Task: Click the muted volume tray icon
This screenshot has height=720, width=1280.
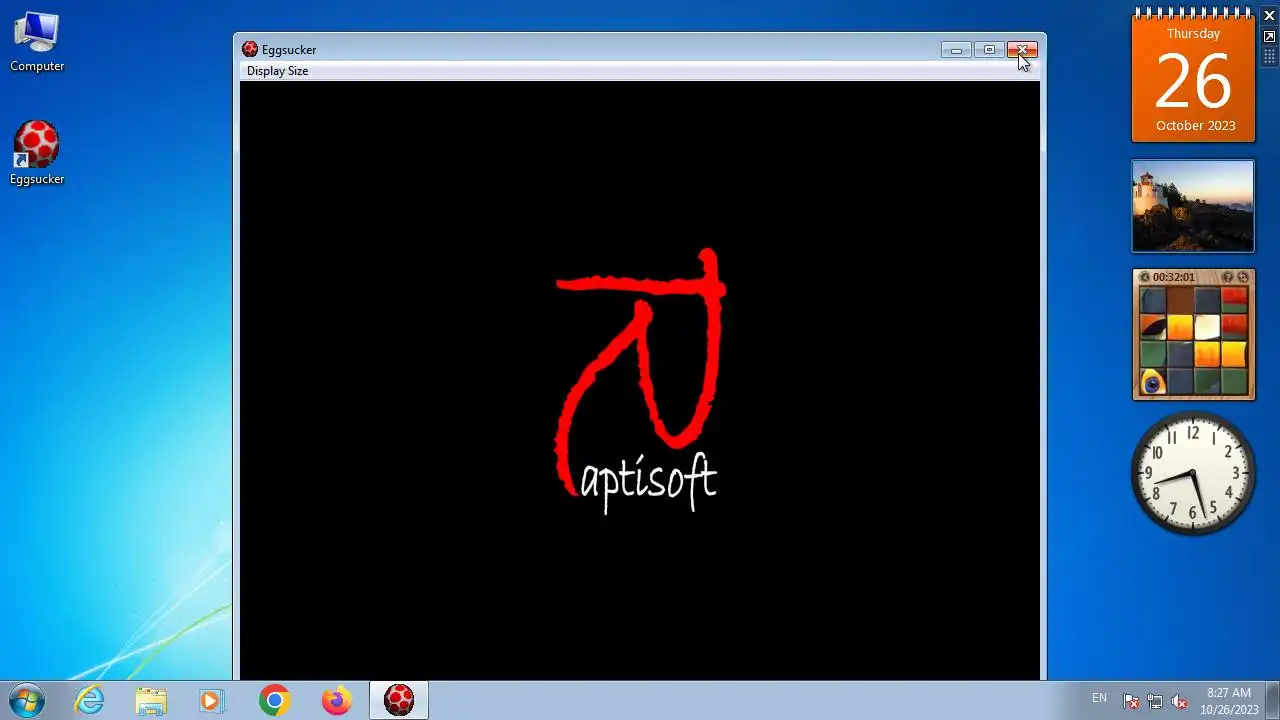Action: pos(1179,702)
